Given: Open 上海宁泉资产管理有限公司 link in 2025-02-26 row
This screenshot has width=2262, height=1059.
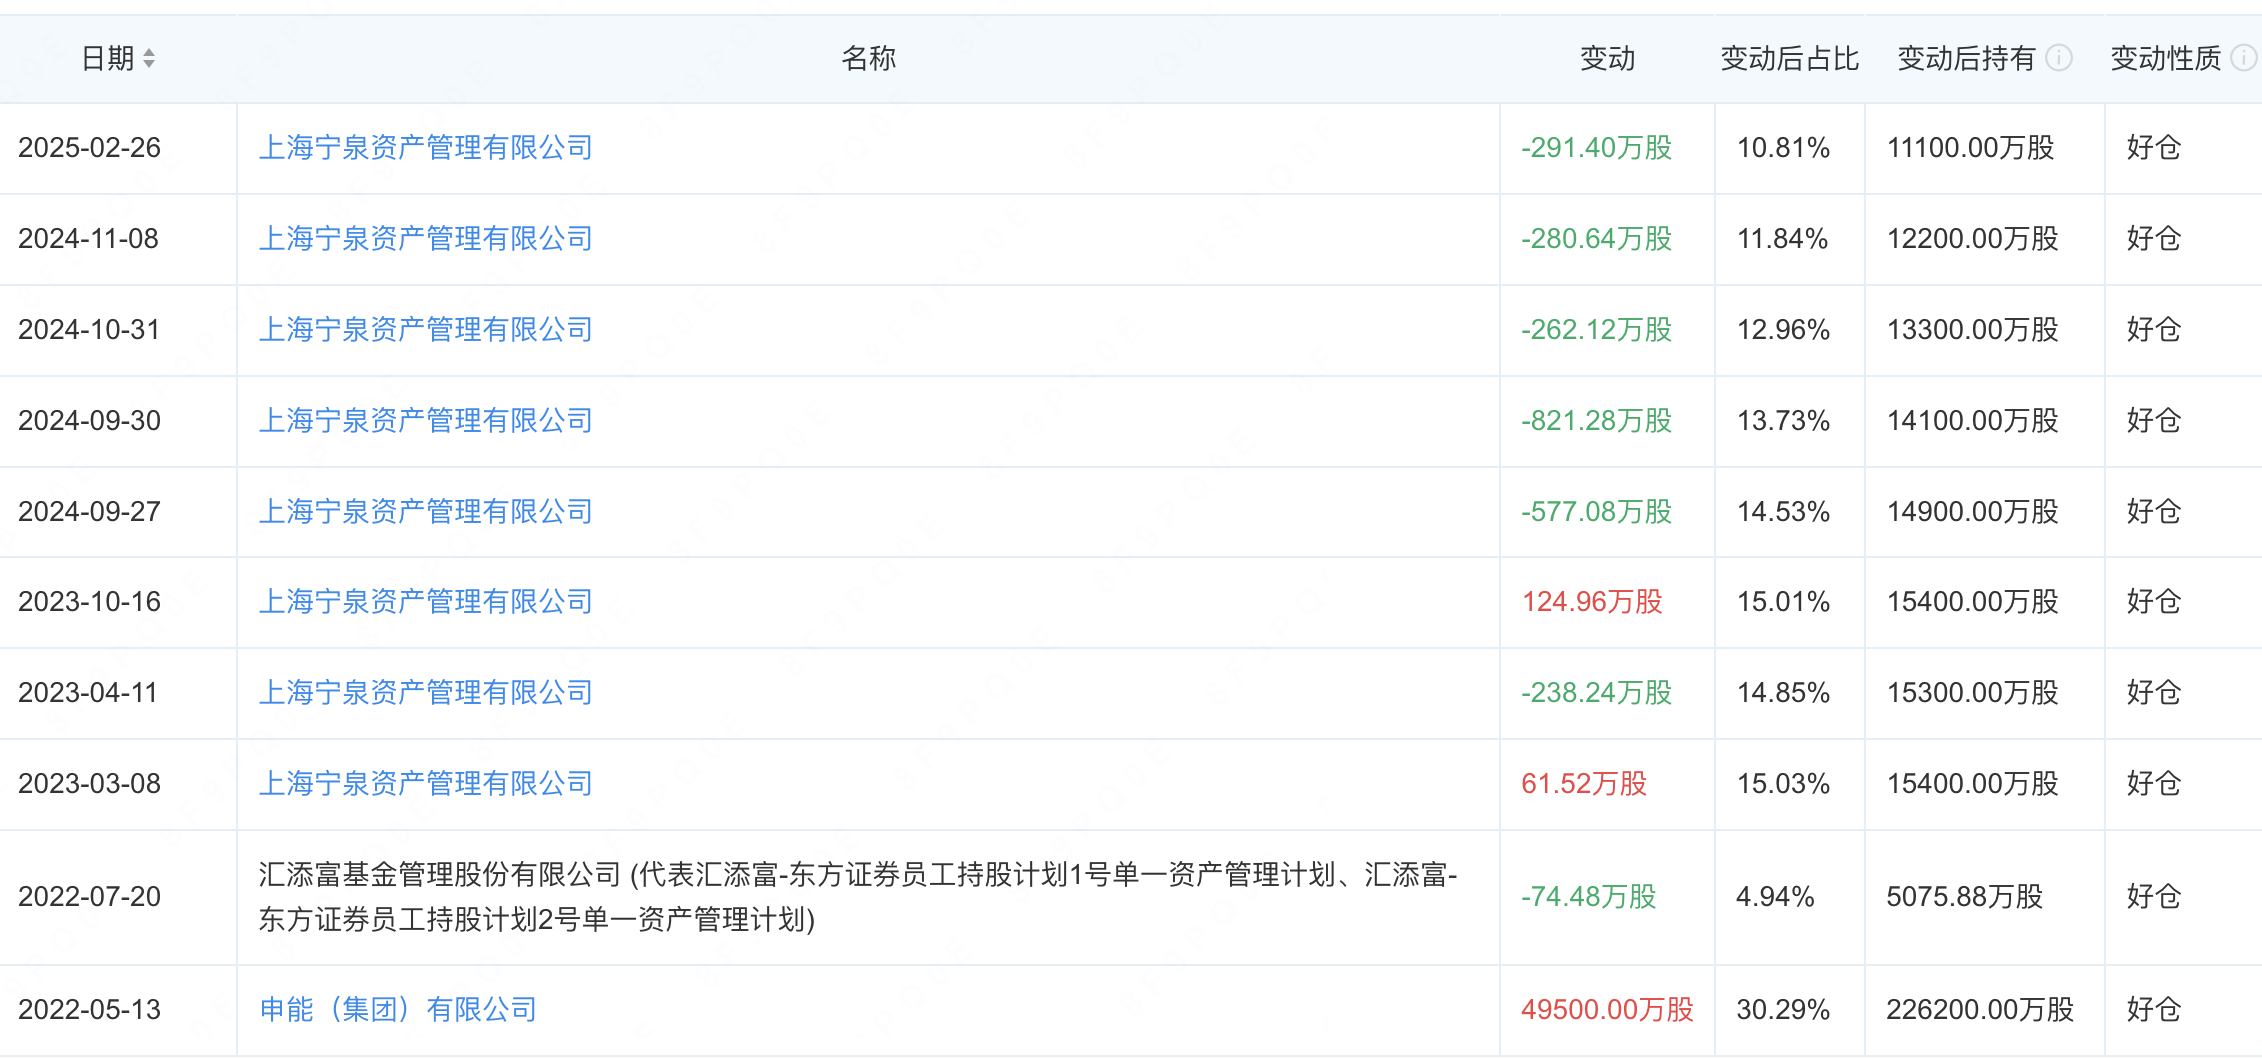Looking at the screenshot, I should [426, 148].
